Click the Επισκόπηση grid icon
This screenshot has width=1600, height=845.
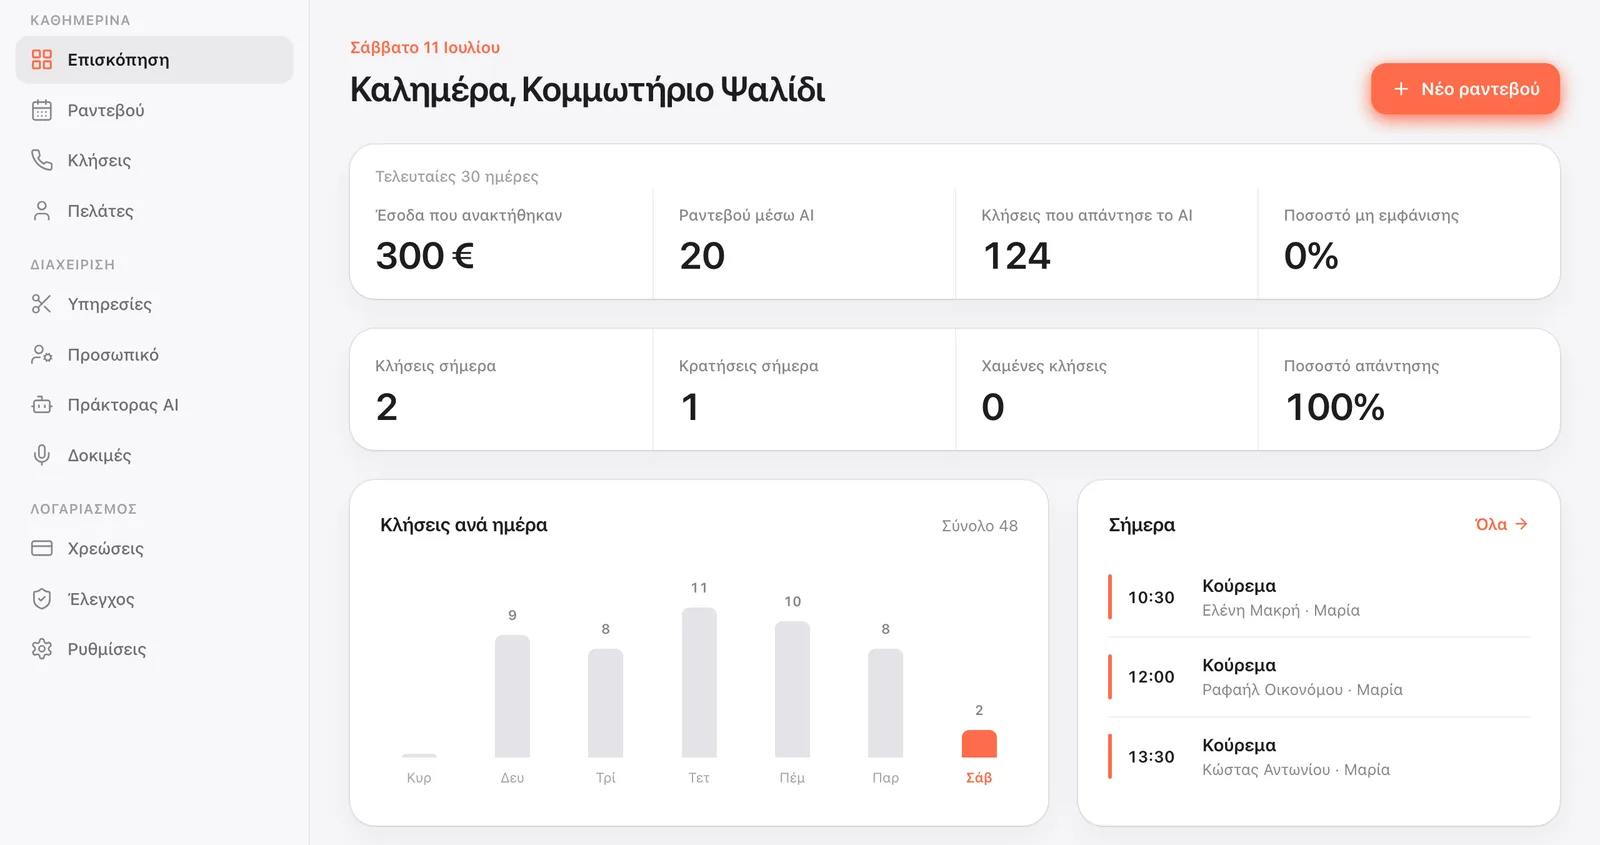point(42,60)
